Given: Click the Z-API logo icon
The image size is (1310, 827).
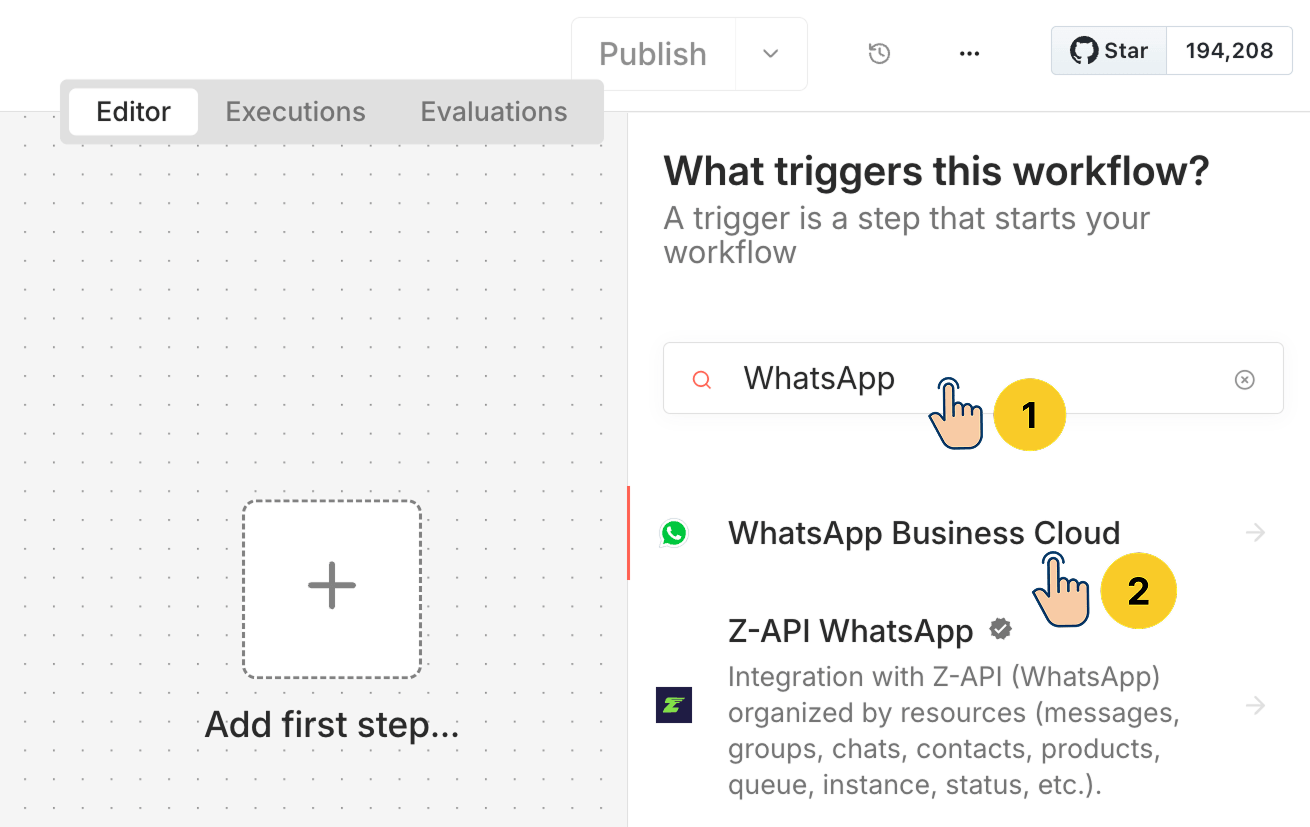Looking at the screenshot, I should 674,705.
